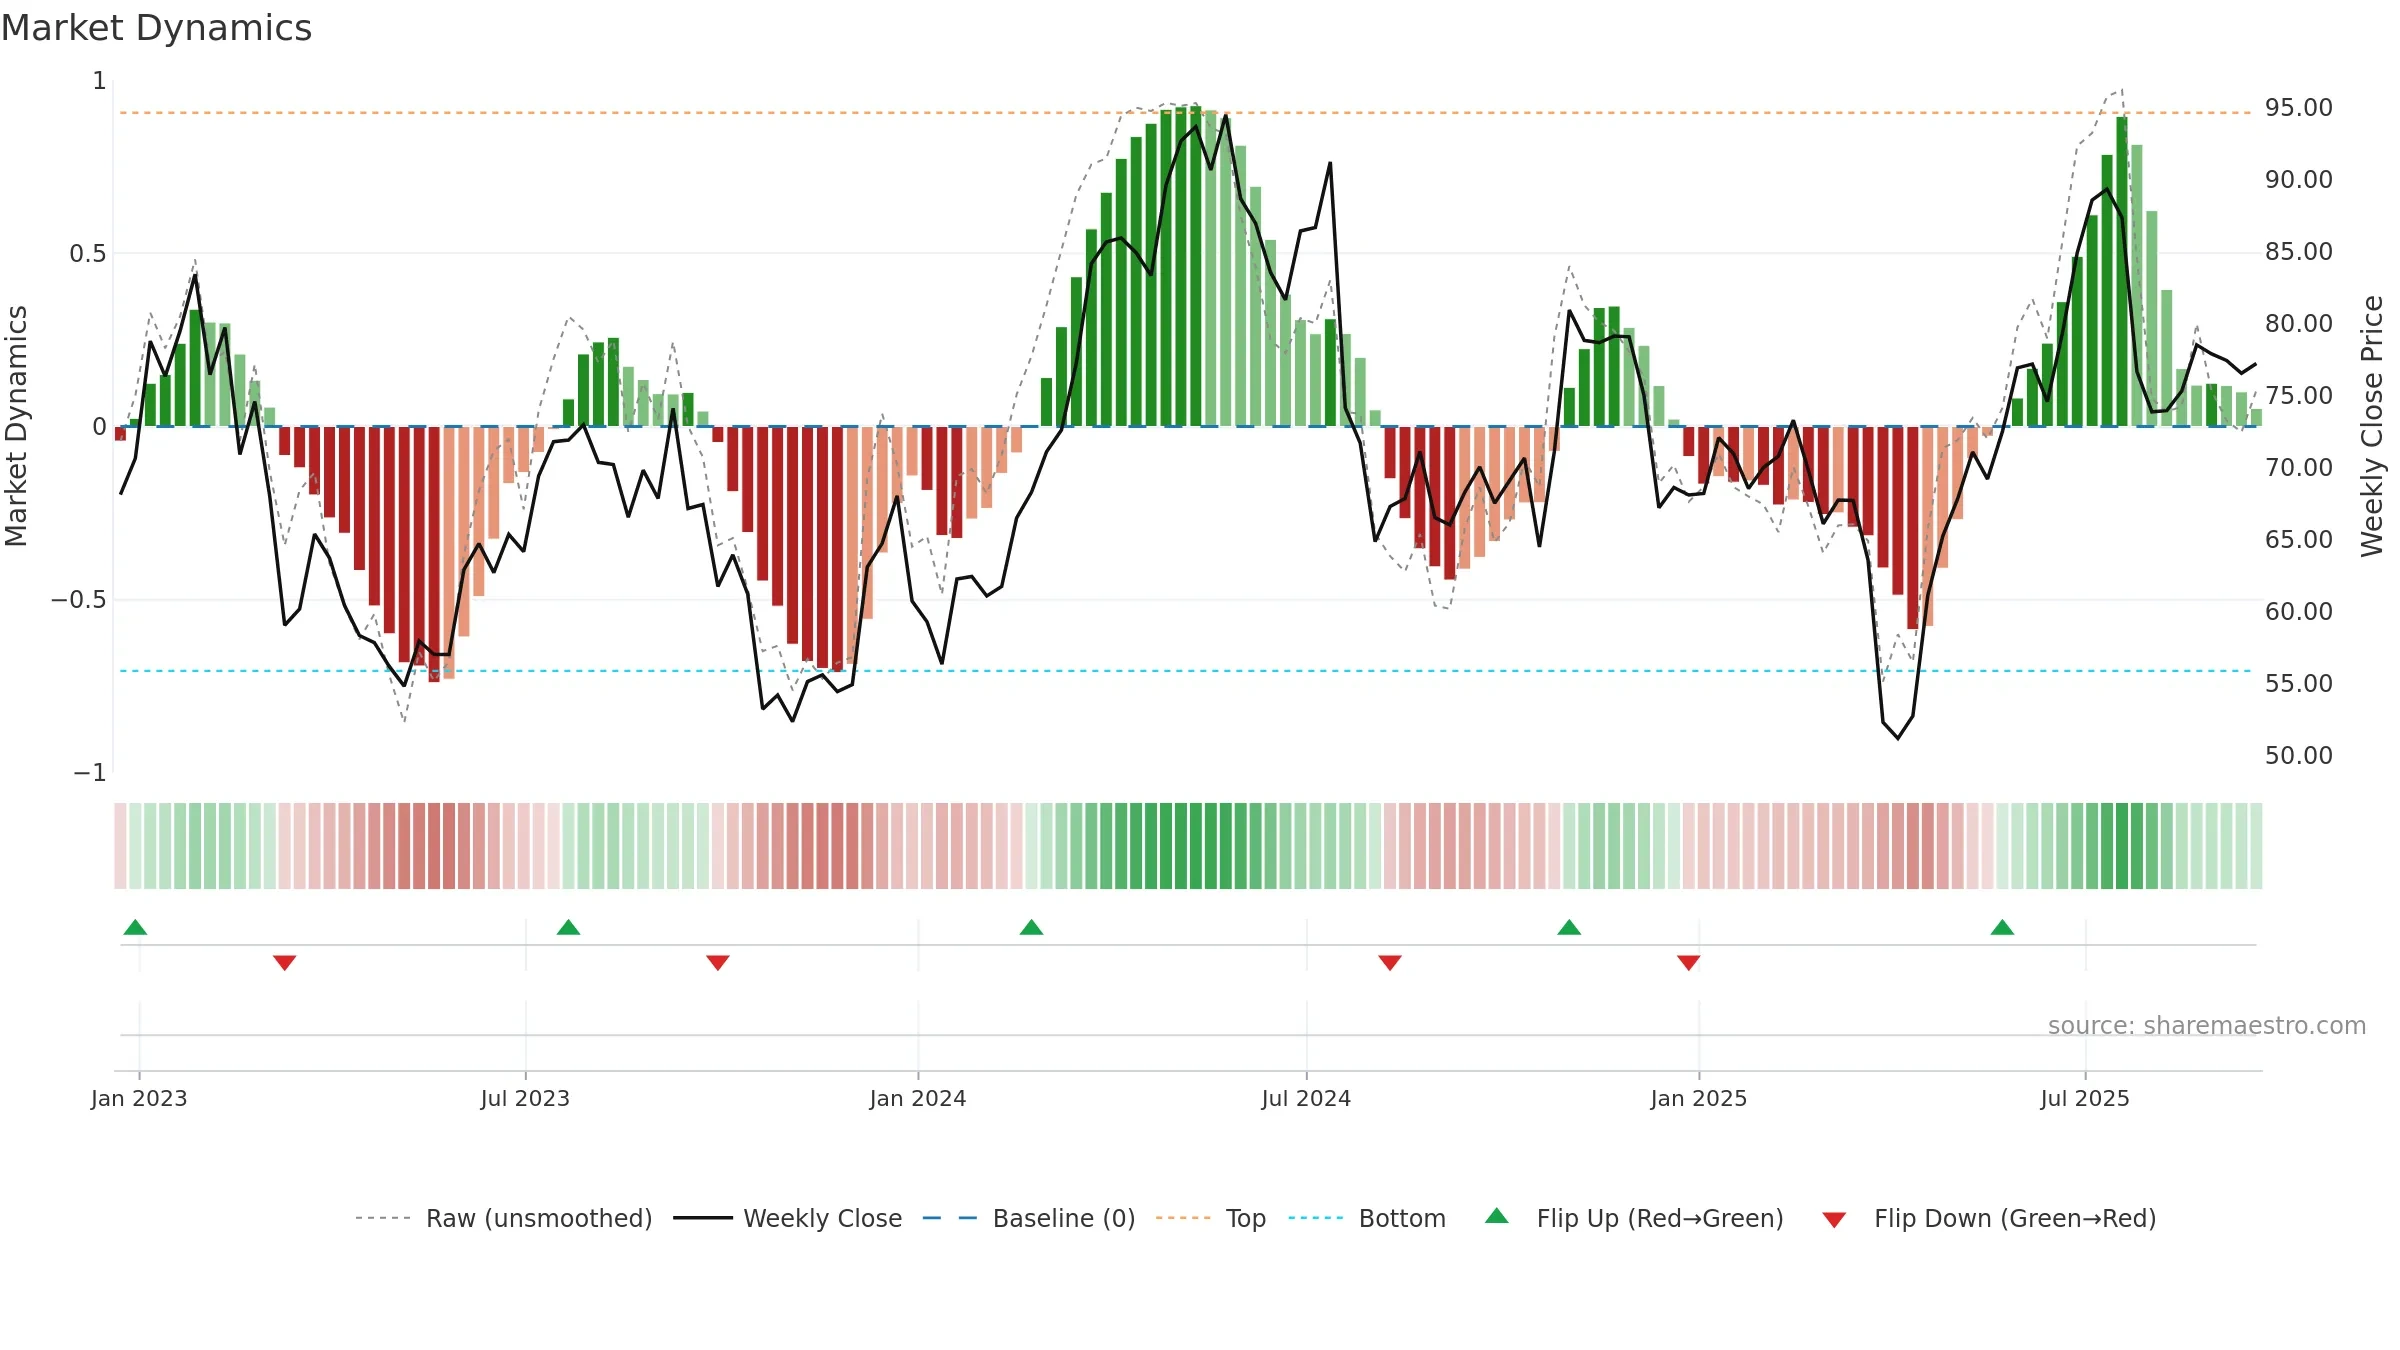Click the tallest dark green bar near Jul 2025
The height and width of the screenshot is (1350, 2400).
[2122, 271]
